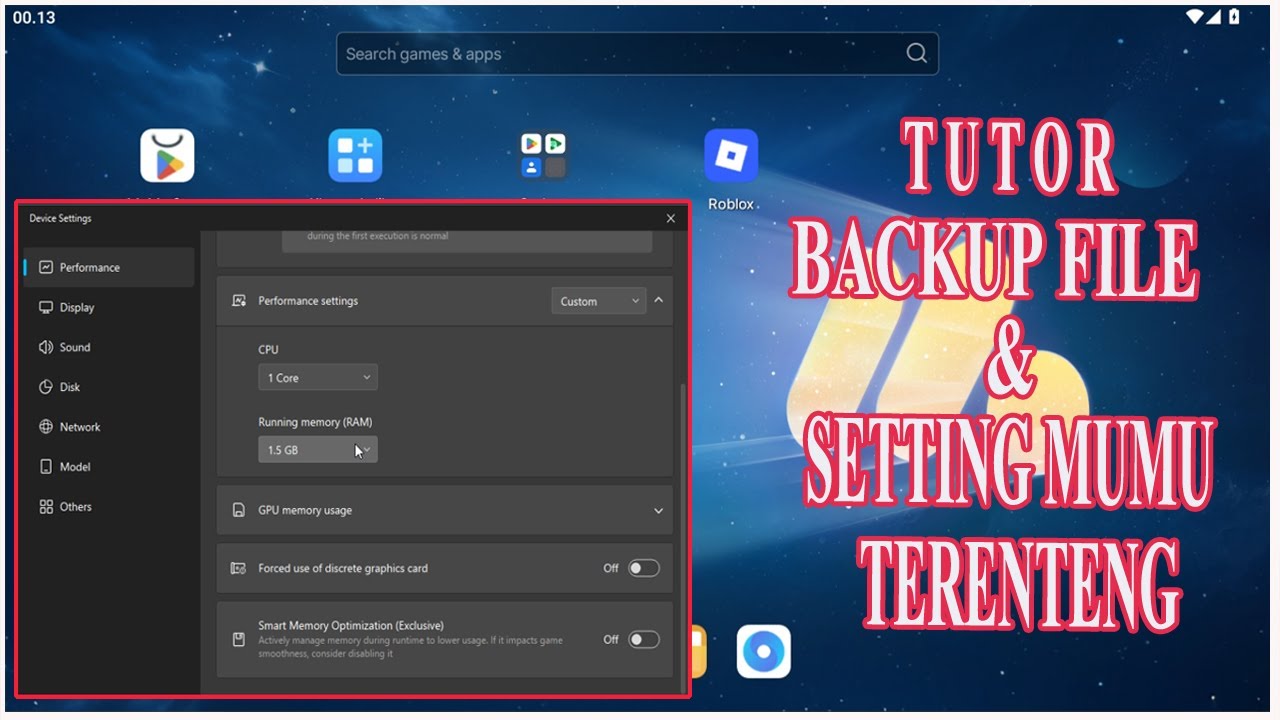Image resolution: width=1280 pixels, height=720 pixels.
Task: Switch to the Model tab
Action: [x=109, y=467]
